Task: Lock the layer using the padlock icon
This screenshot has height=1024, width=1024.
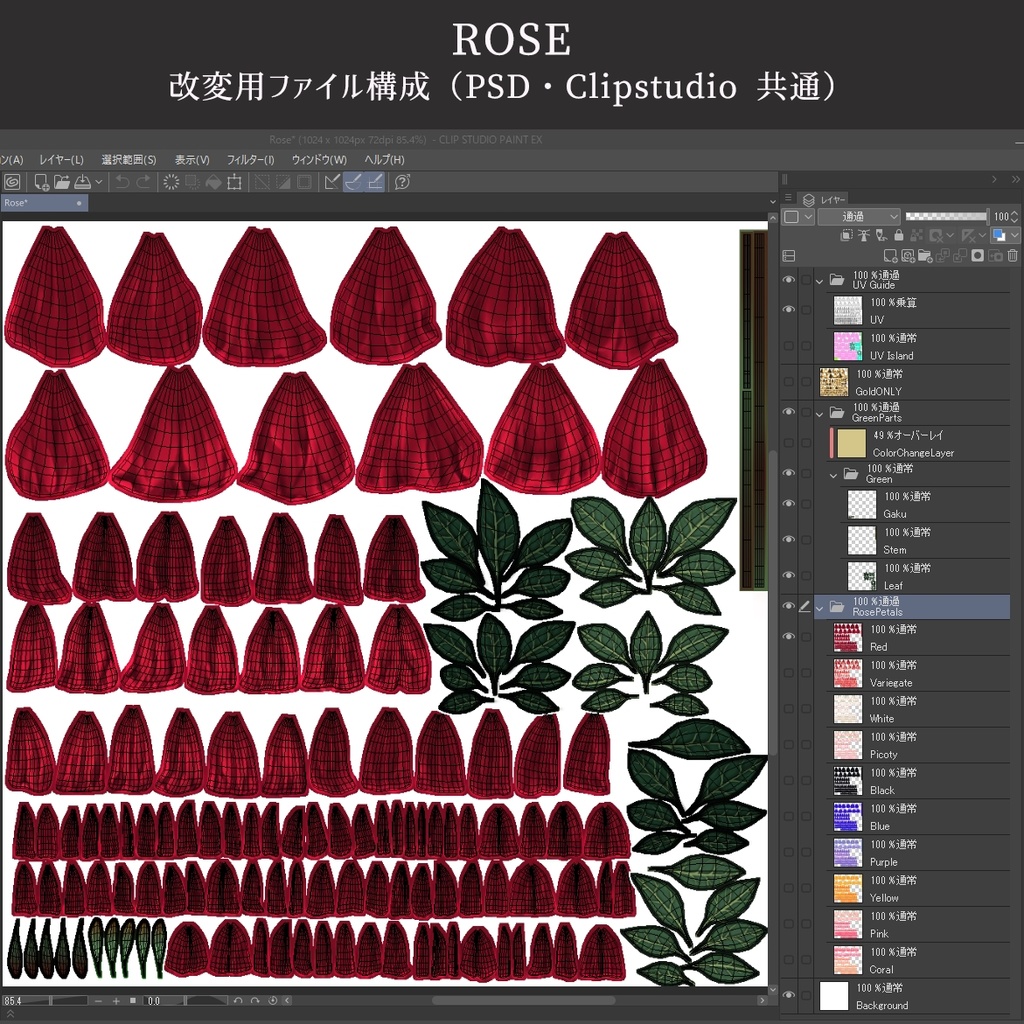Action: 898,235
